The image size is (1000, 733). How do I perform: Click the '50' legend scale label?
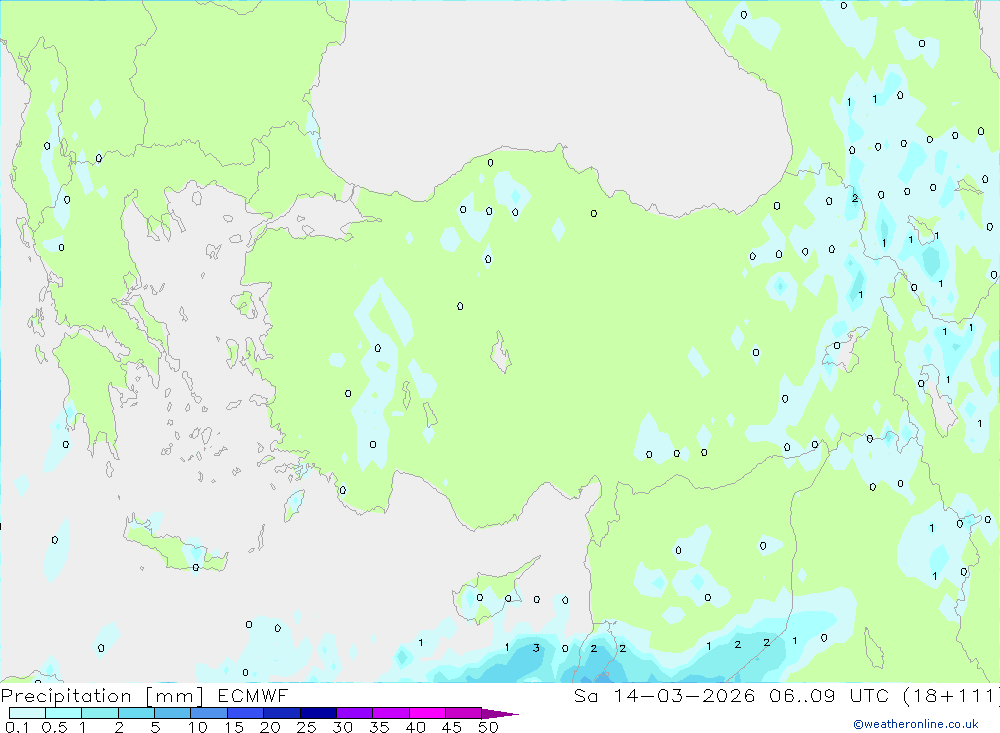pyautogui.click(x=488, y=727)
